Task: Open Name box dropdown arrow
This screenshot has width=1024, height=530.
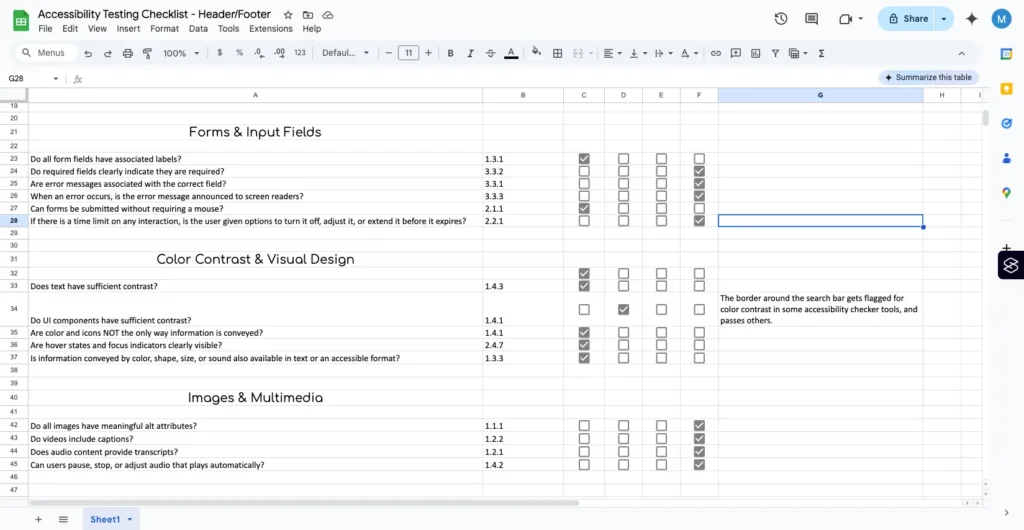Action: [x=56, y=79]
